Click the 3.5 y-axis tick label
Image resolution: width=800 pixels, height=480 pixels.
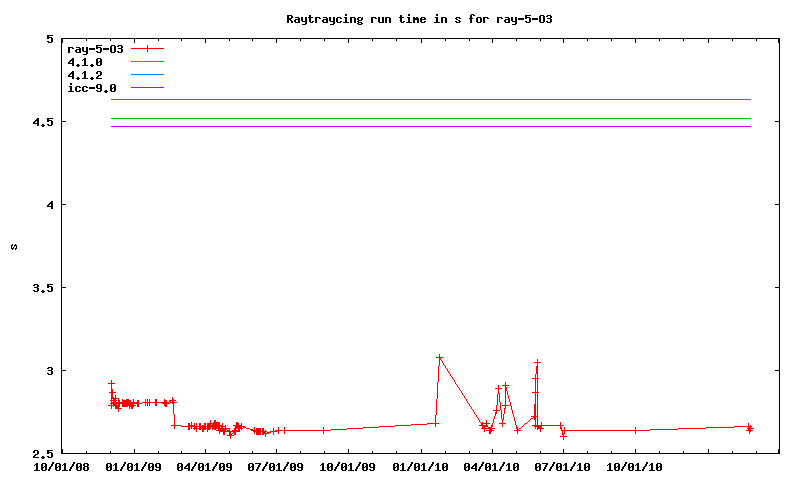[45, 288]
